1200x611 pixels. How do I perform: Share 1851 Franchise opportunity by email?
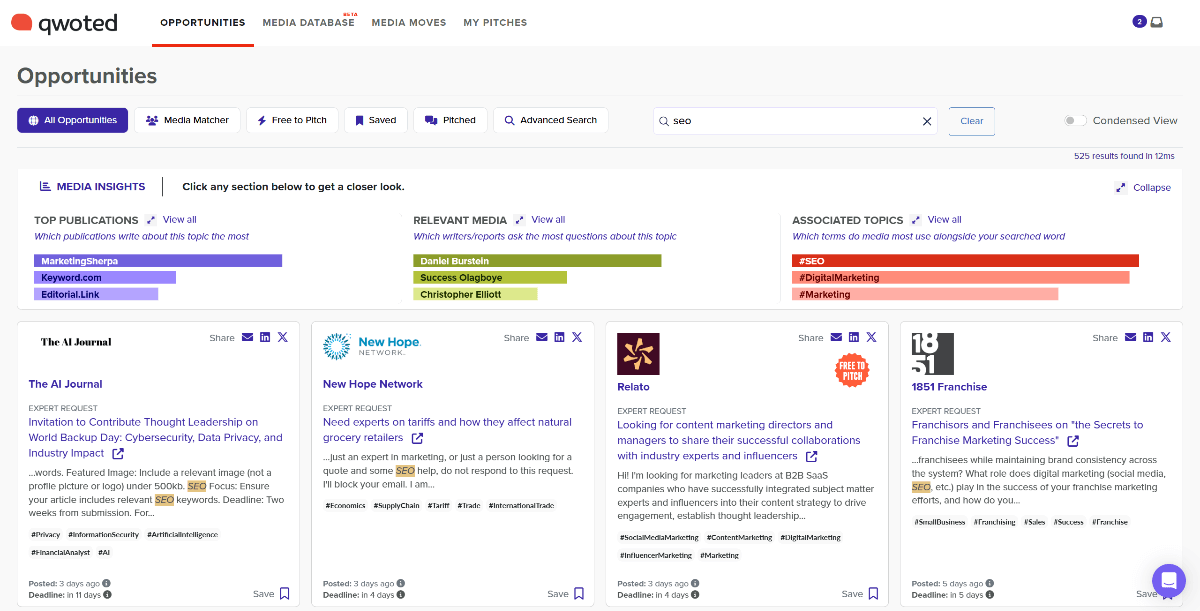(1130, 338)
